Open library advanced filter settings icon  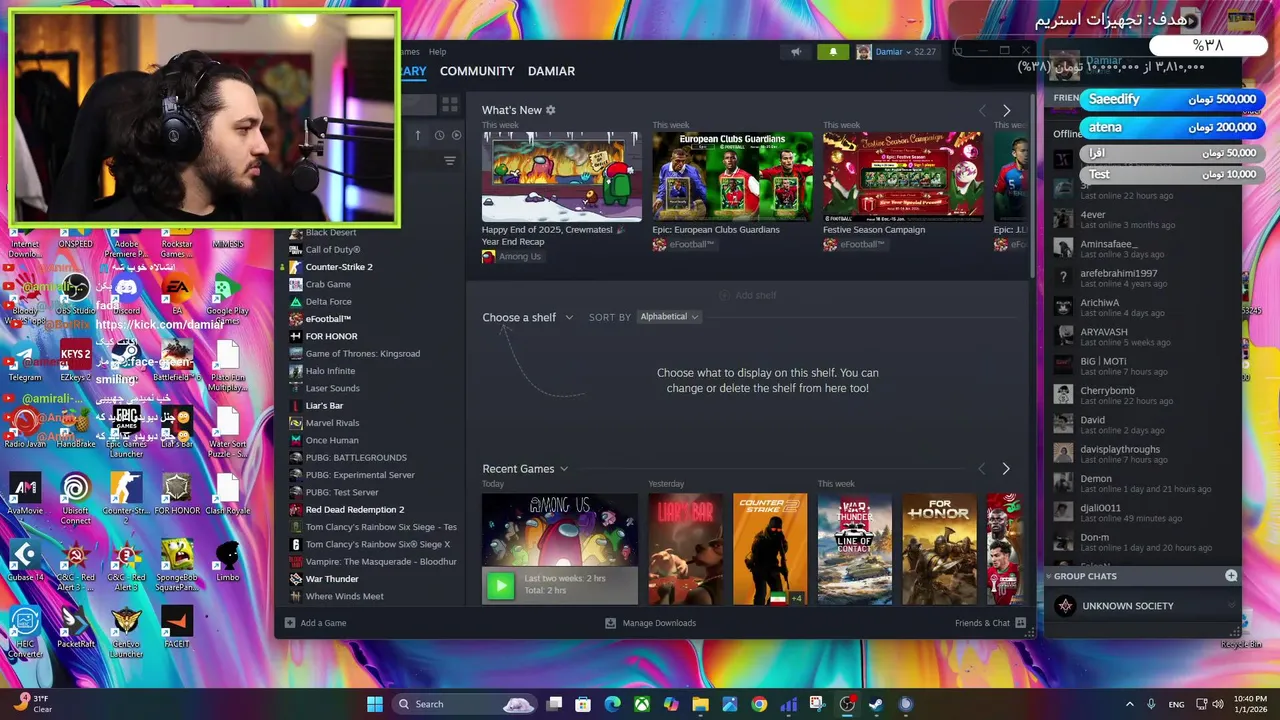click(x=449, y=160)
